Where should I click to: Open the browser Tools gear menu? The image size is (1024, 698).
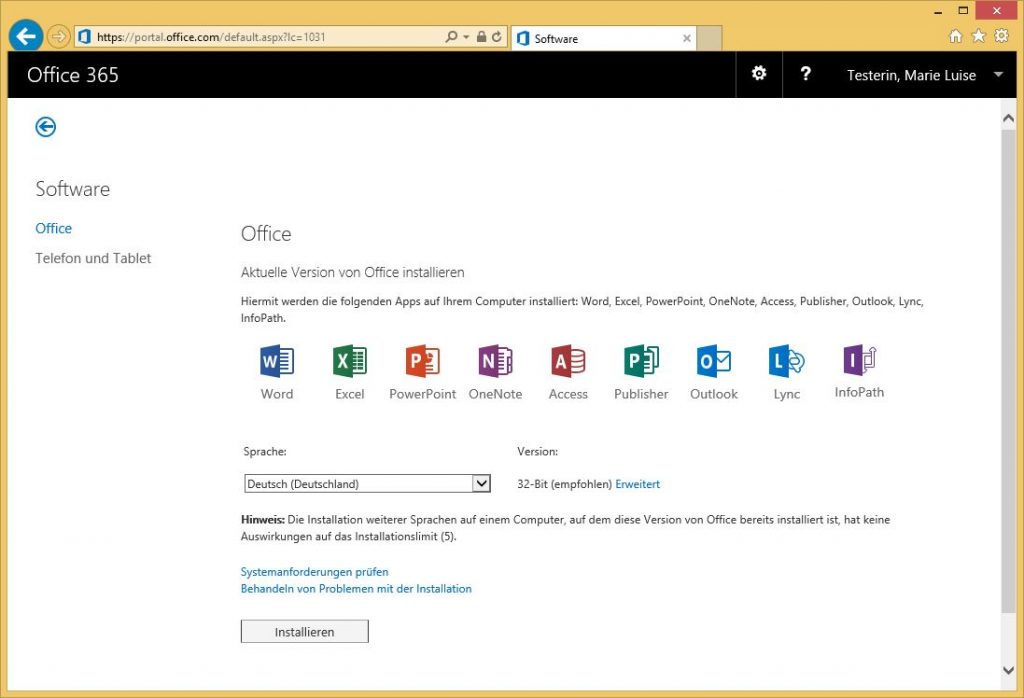[x=1001, y=36]
